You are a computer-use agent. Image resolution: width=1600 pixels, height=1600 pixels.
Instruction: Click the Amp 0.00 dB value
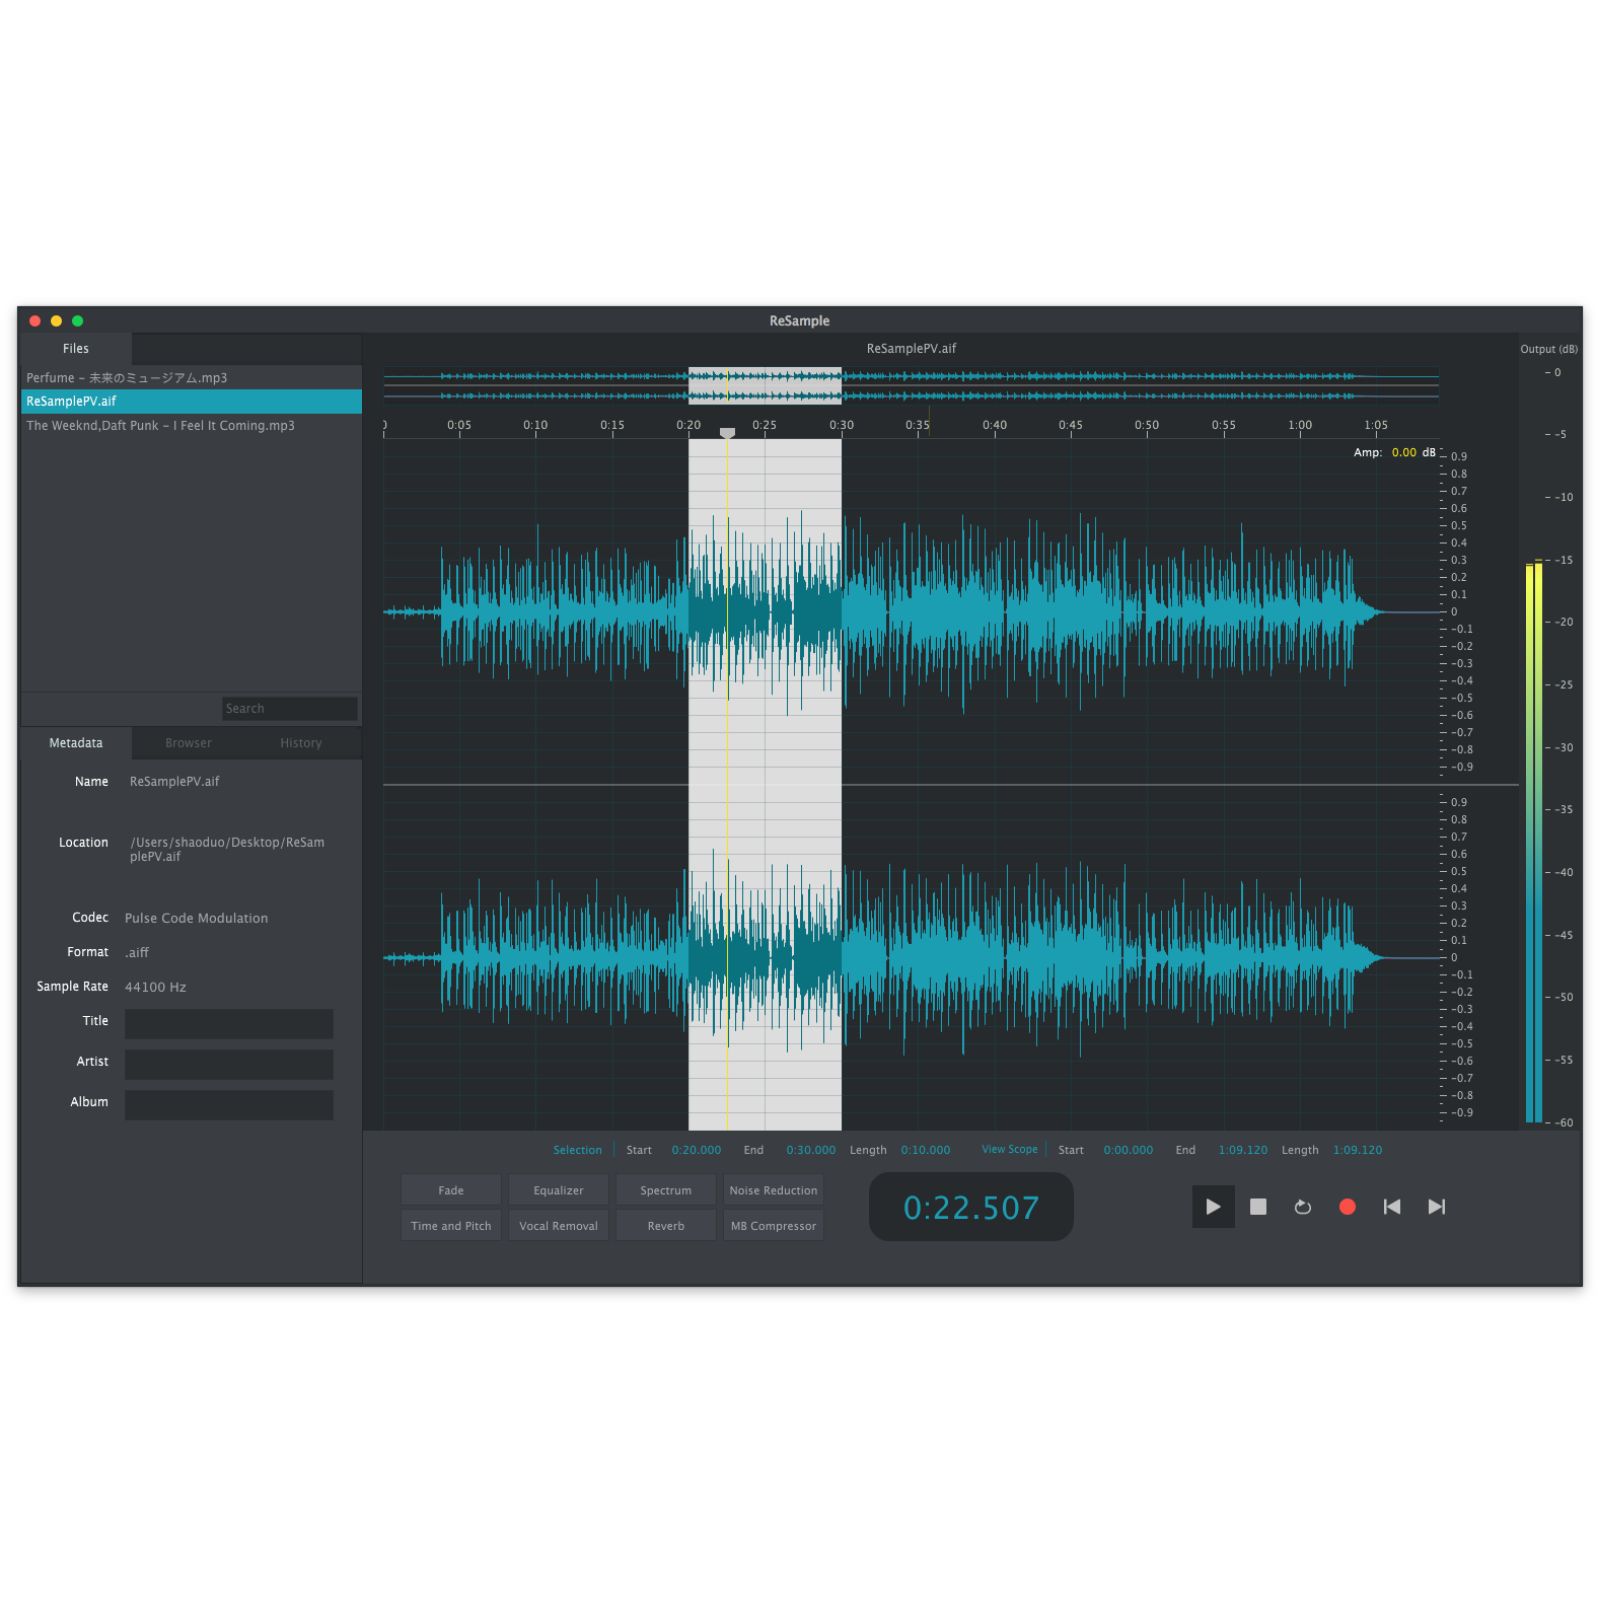click(x=1404, y=452)
